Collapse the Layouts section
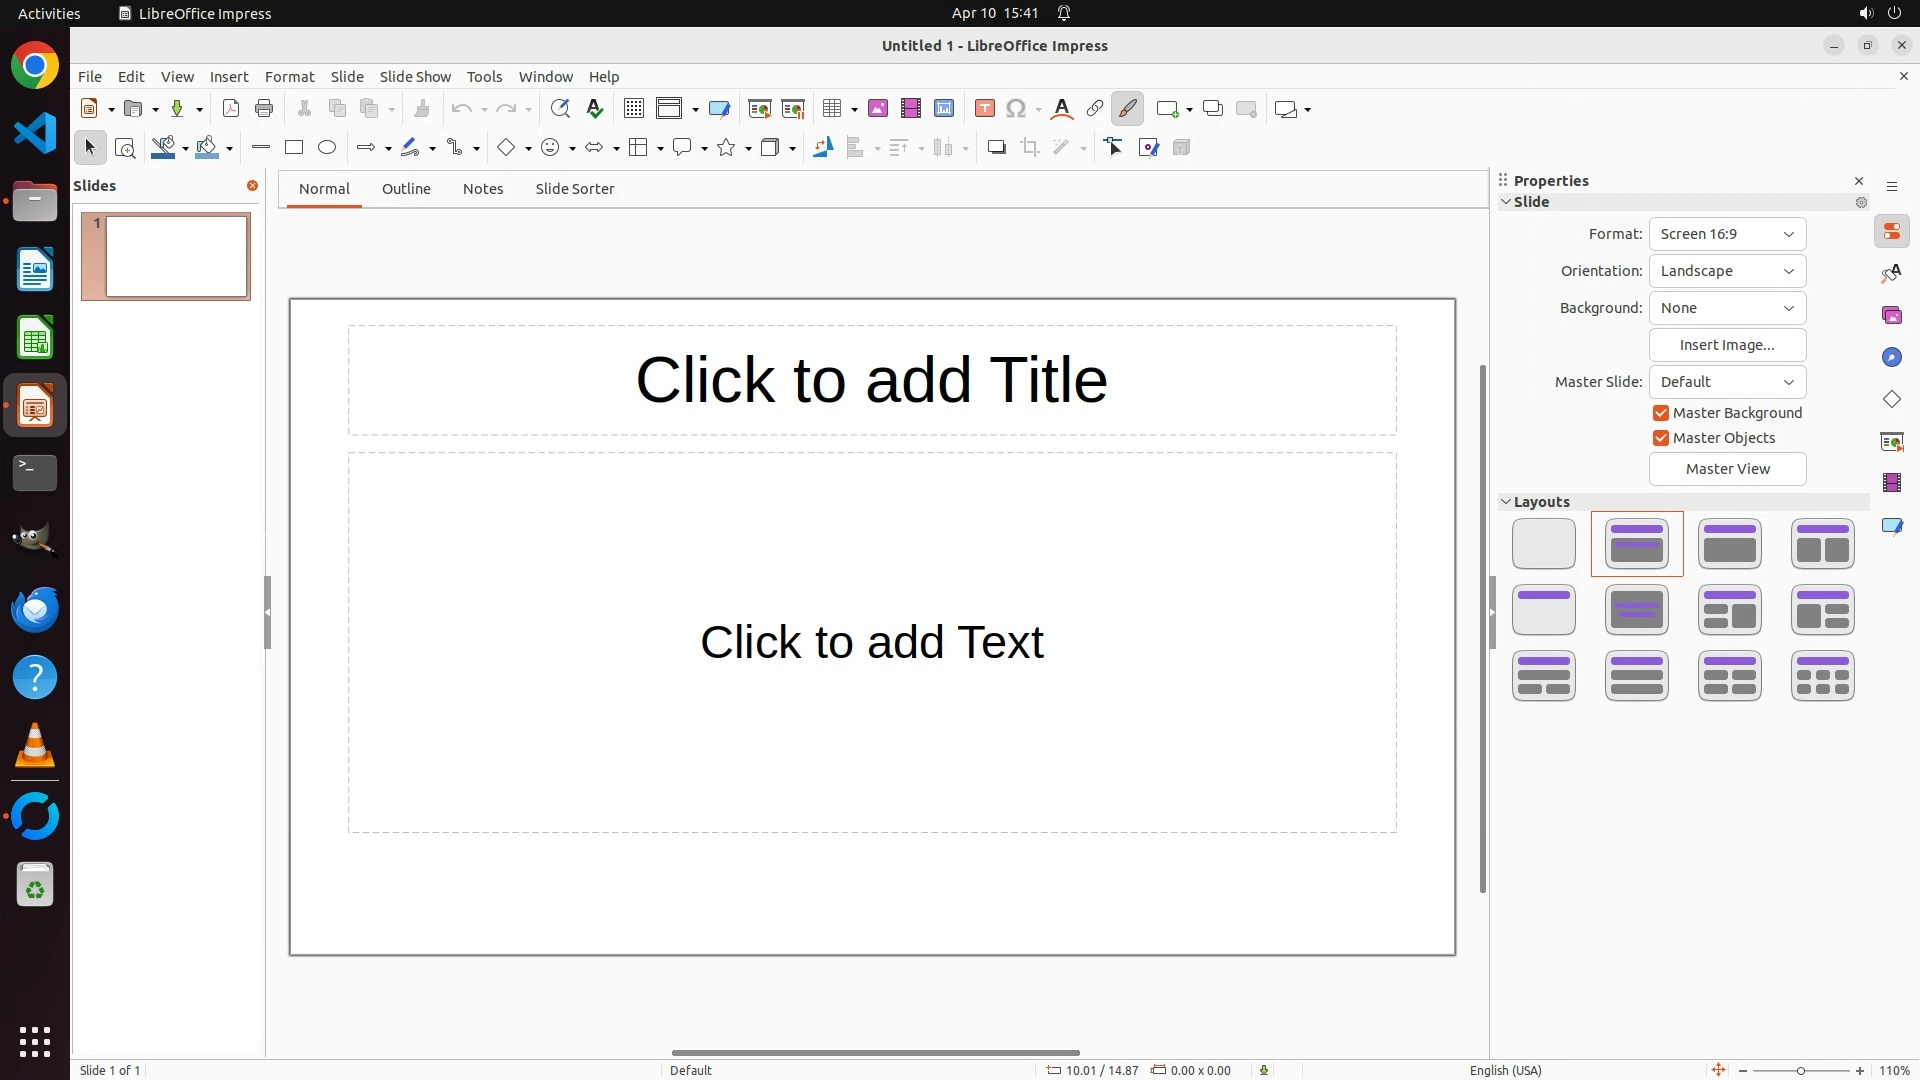The height and width of the screenshot is (1080, 1920). click(x=1506, y=502)
